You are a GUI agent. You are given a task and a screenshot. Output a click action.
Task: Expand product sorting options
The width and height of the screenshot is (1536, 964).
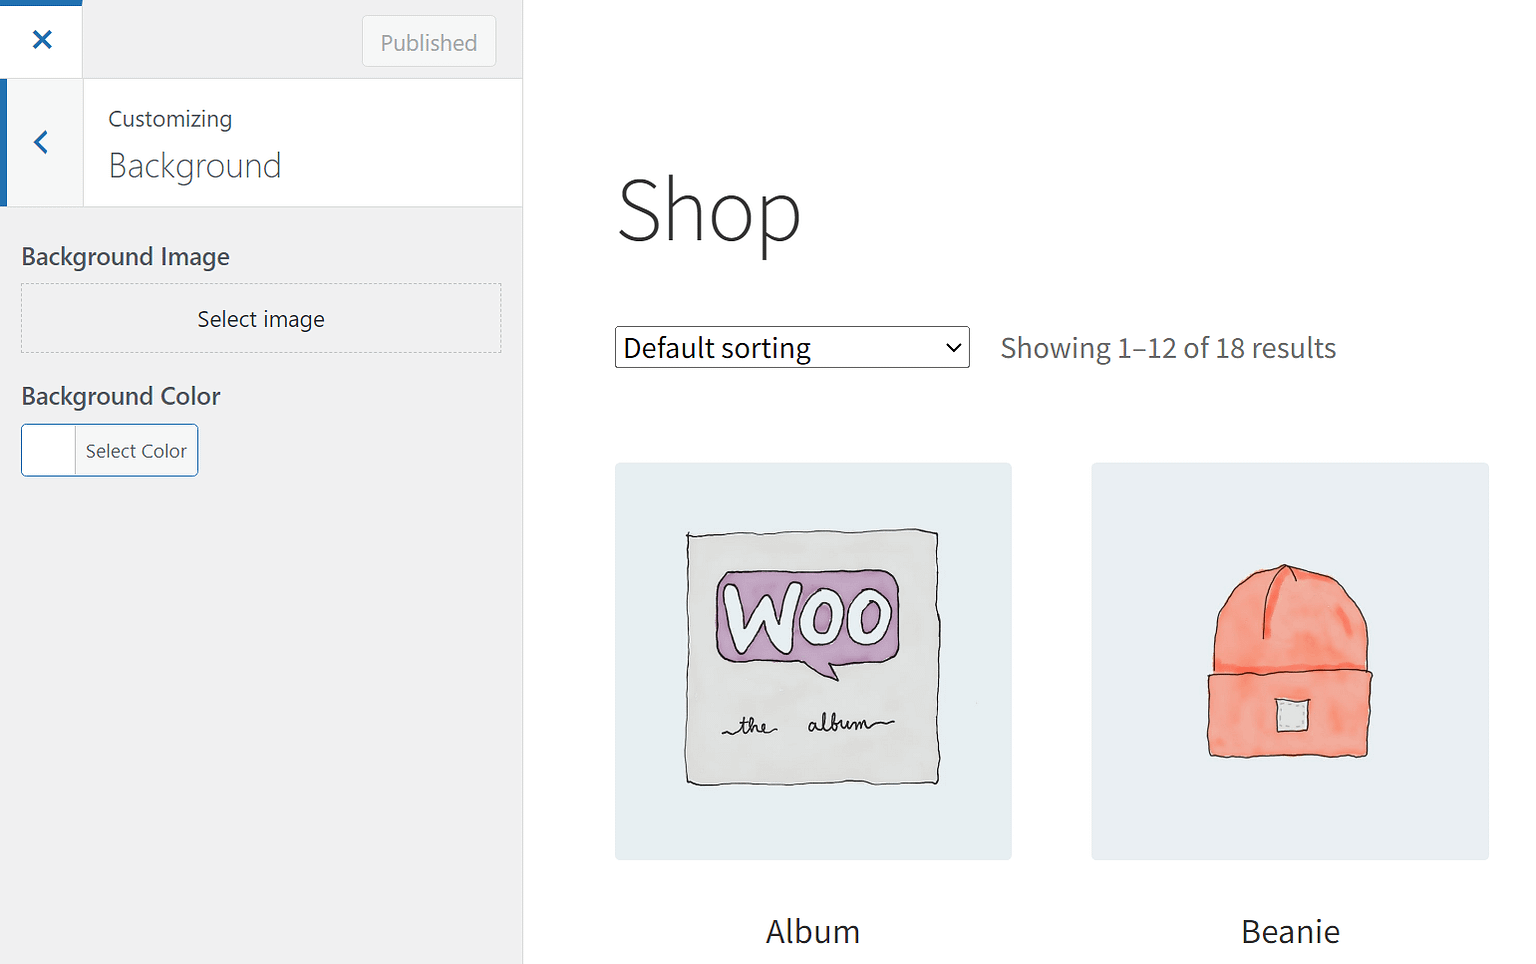pos(791,347)
